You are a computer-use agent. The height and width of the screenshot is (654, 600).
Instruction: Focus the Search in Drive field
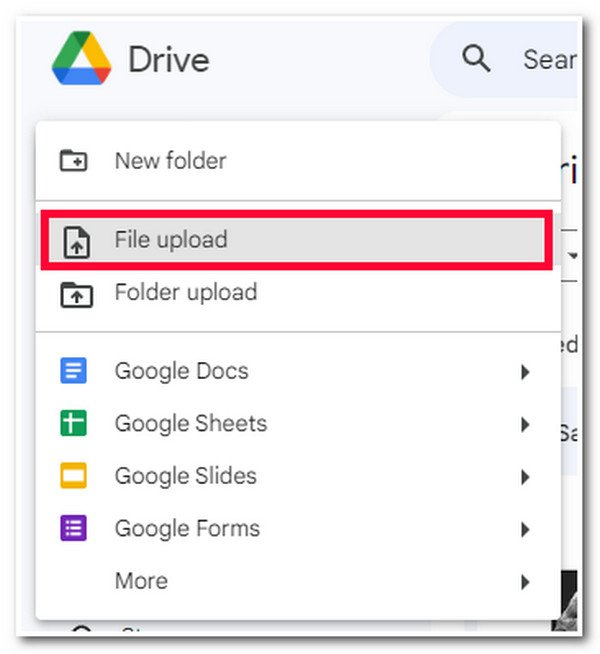tap(504, 59)
